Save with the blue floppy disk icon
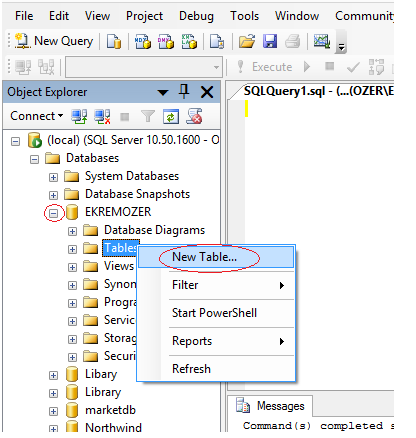The image size is (416, 438). coord(270,42)
